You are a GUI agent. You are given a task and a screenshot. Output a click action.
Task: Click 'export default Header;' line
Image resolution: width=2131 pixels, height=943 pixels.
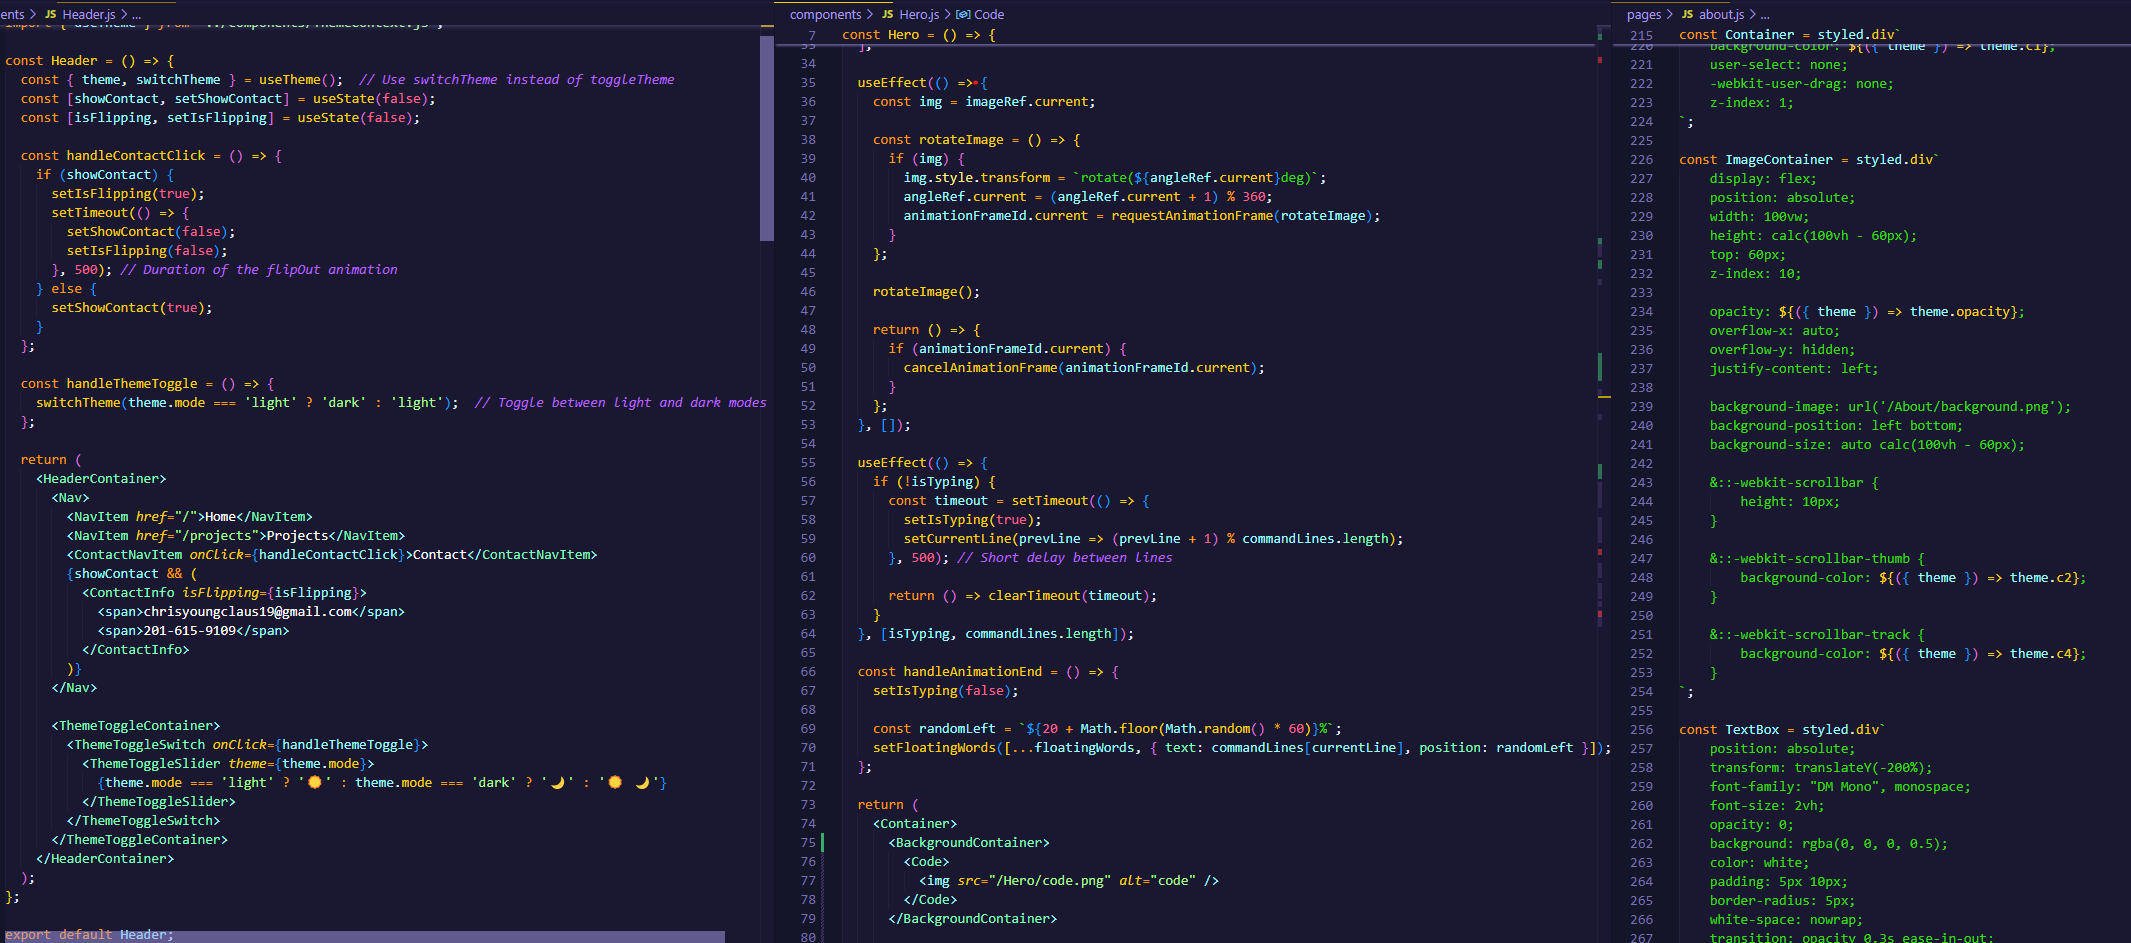[89, 935]
